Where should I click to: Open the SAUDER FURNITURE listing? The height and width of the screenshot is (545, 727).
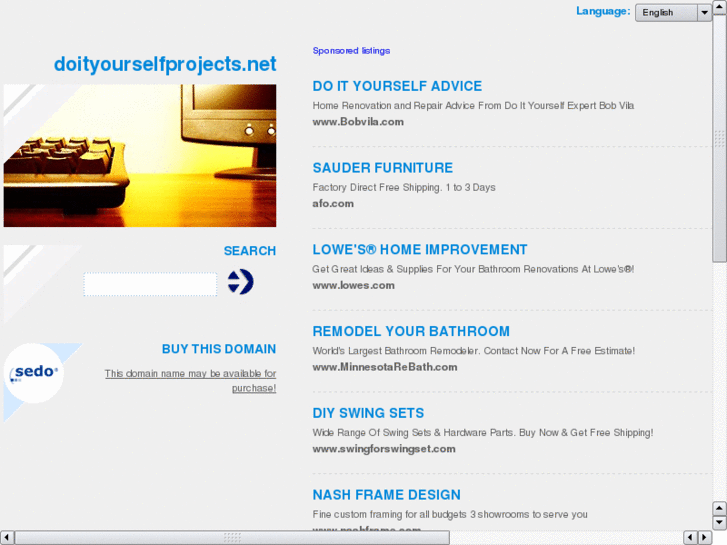coord(383,168)
